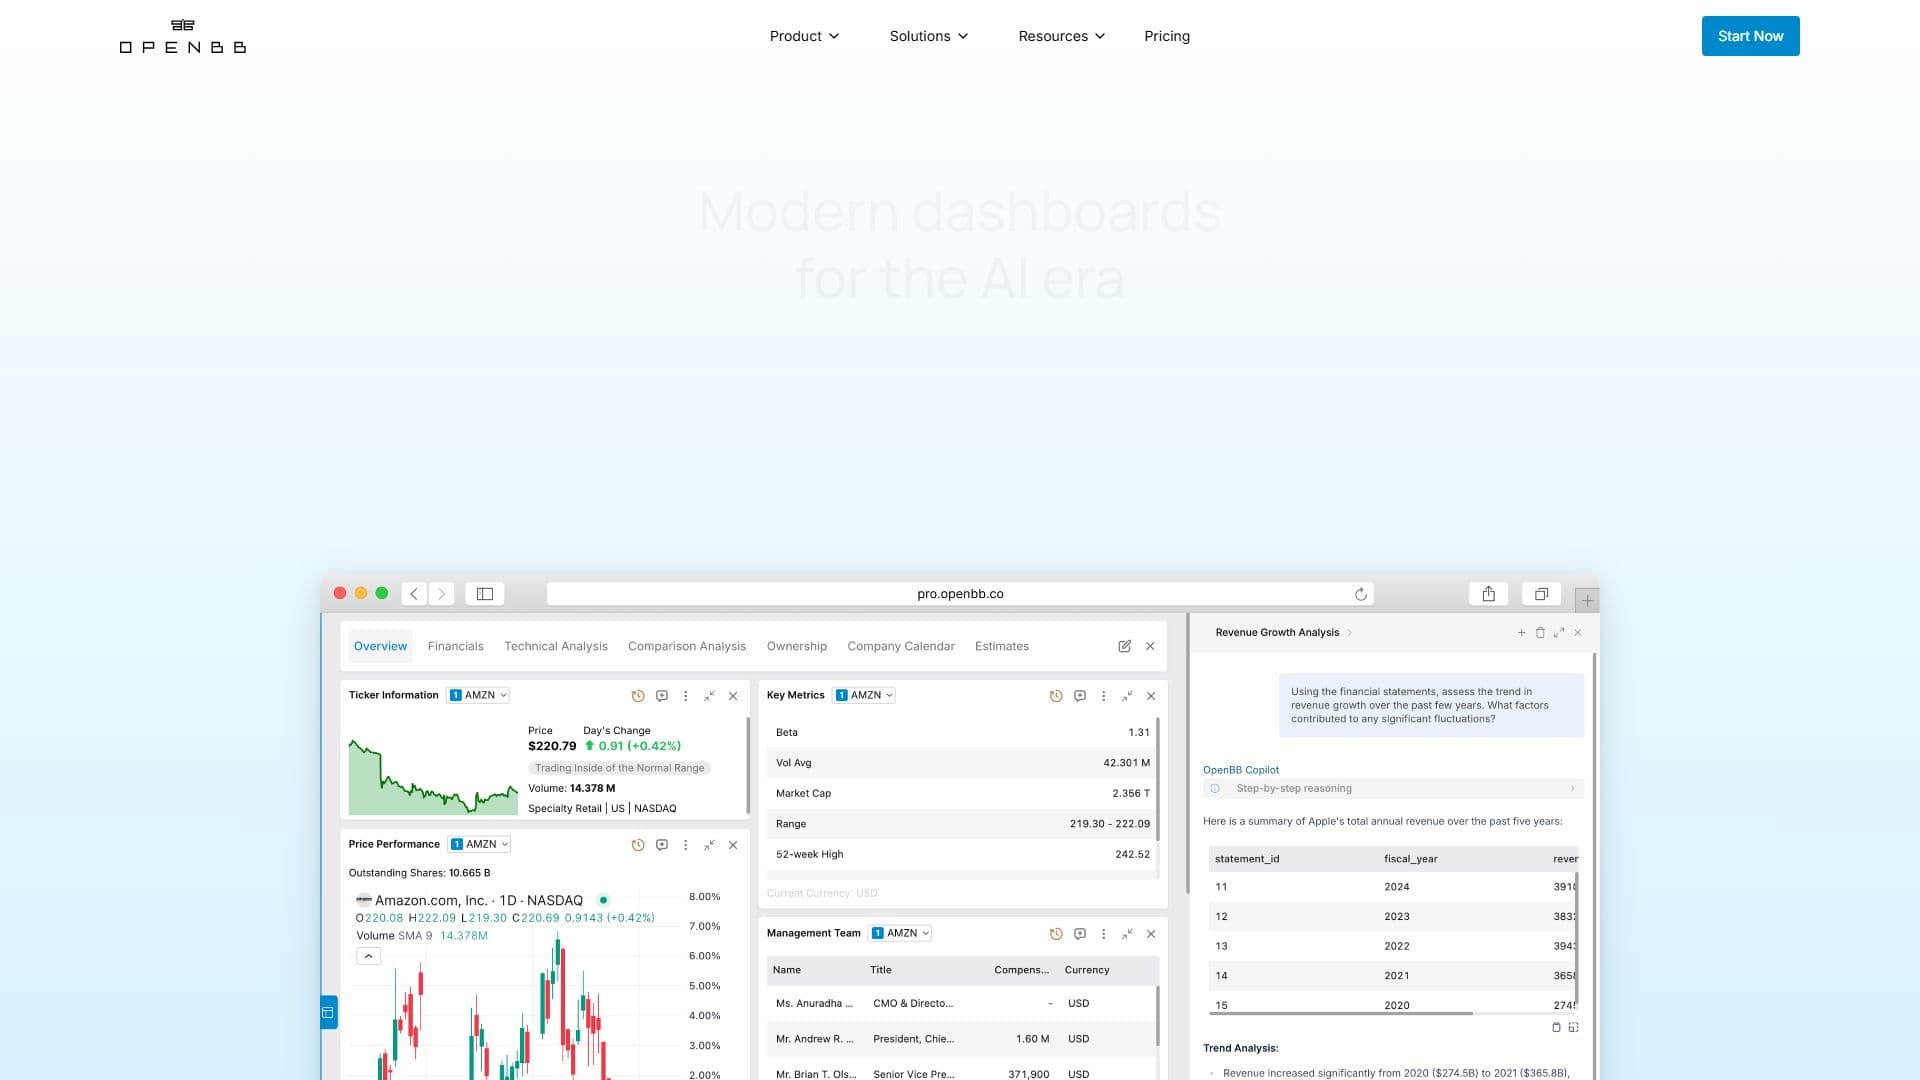Start new Copilot chat with plus icon
The height and width of the screenshot is (1080, 1920).
(1521, 632)
